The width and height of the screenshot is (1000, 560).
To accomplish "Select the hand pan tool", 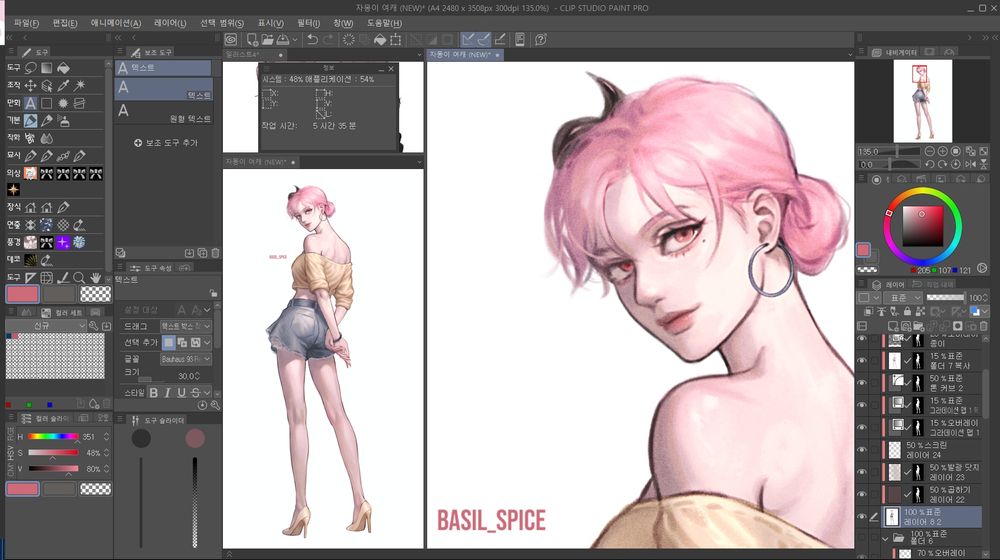I will pyautogui.click(x=95, y=277).
